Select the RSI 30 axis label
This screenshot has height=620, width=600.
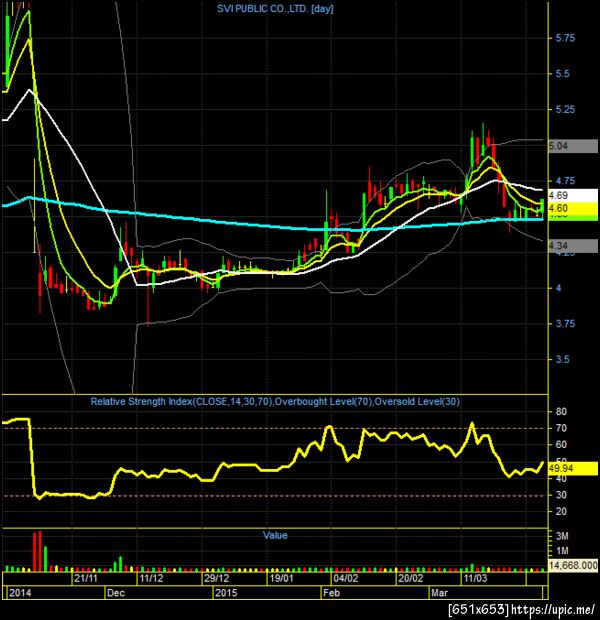coord(561,495)
